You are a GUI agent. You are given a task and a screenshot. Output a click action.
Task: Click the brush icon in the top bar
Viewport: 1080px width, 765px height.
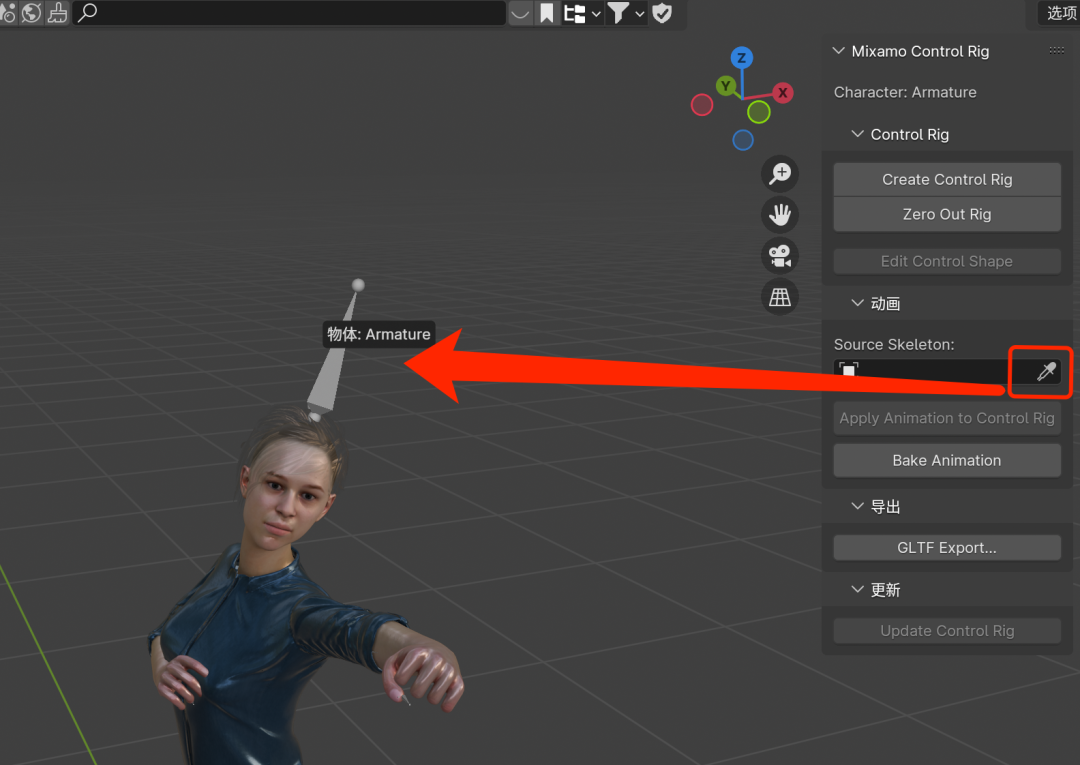(x=58, y=12)
